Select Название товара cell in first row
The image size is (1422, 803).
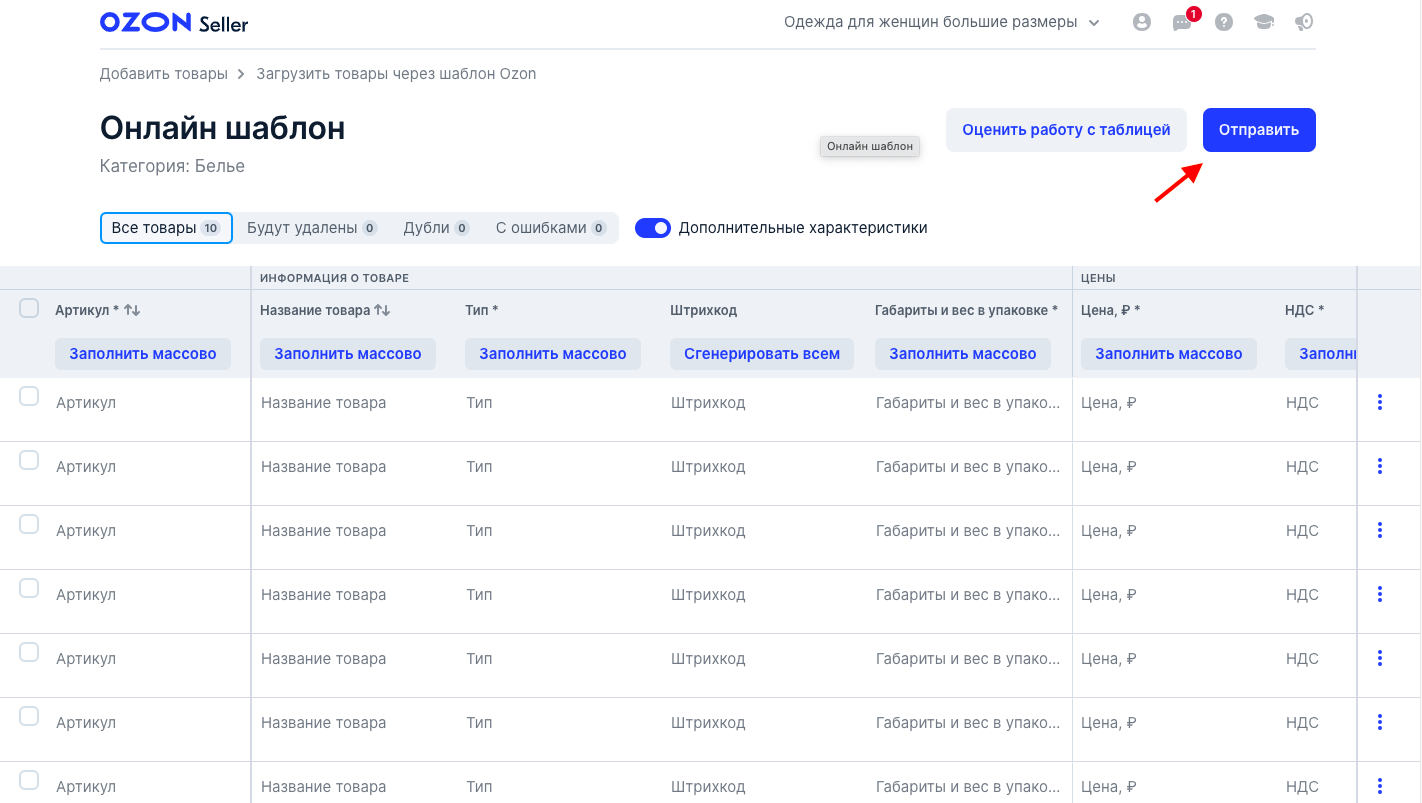[354, 410]
